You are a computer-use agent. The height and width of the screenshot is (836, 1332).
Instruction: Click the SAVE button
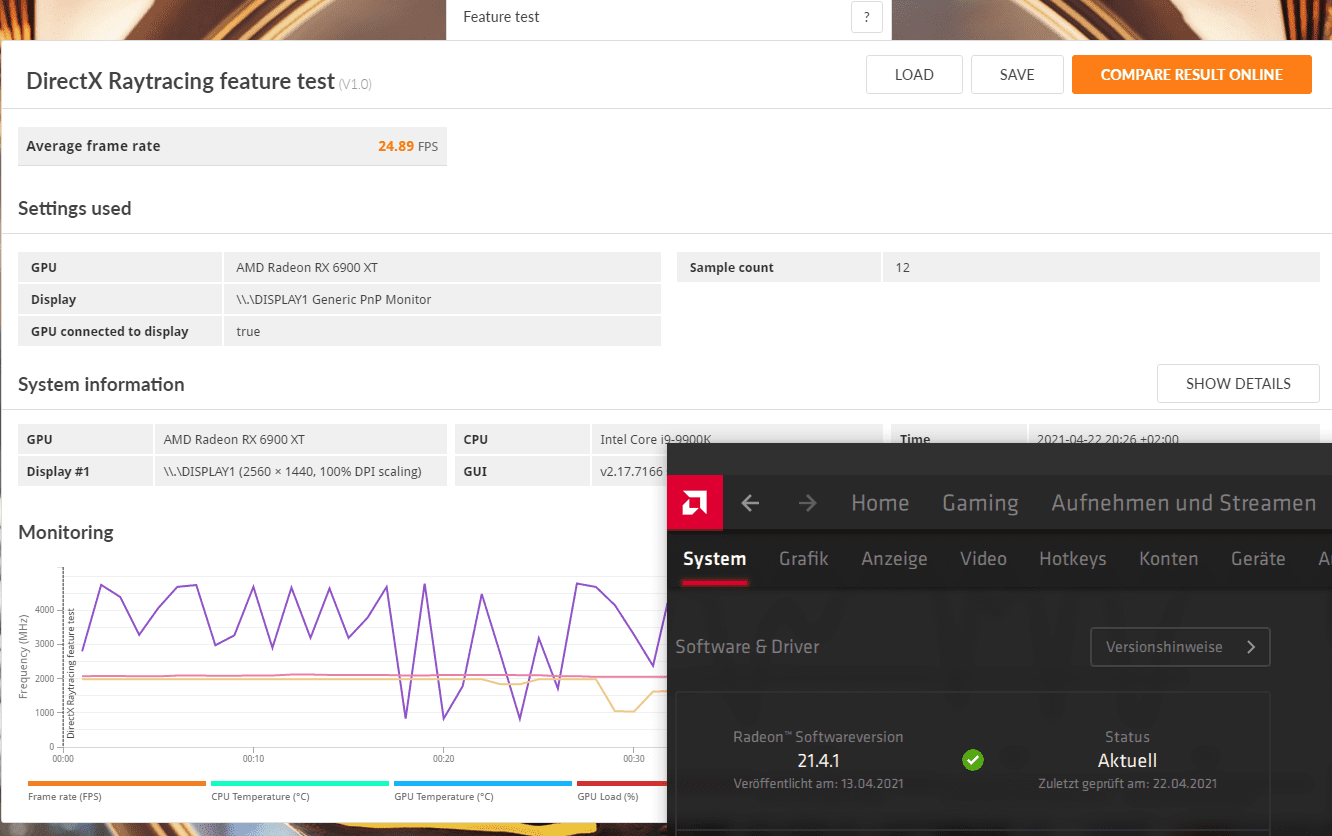[1017, 75]
